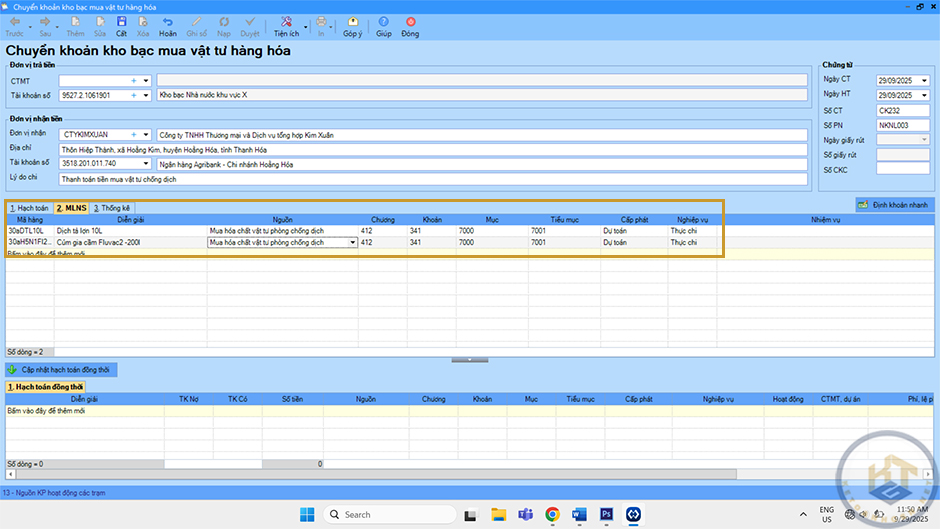The height and width of the screenshot is (529, 940).
Task: Expand the Nguồn dropdown in second row
Action: click(x=352, y=242)
